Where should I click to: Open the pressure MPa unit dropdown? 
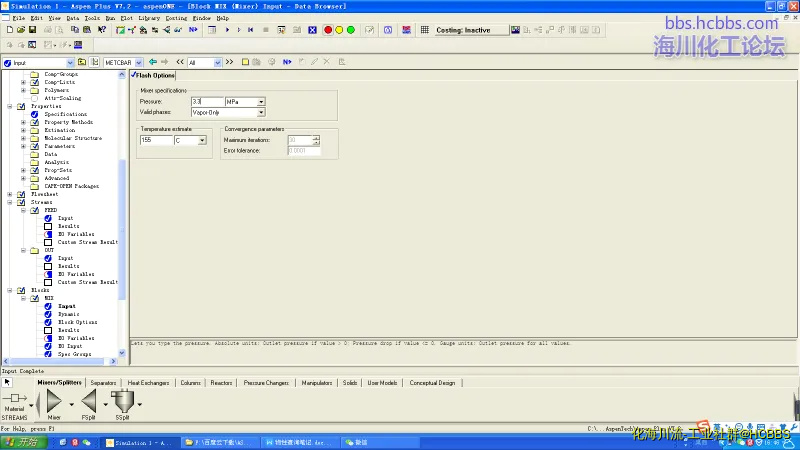pos(261,102)
